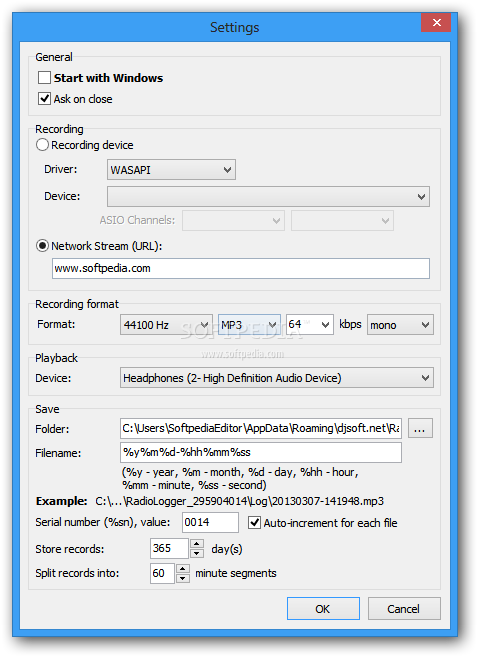The image size is (478, 657).
Task: Click the 'kbps' label
Action: (350, 324)
